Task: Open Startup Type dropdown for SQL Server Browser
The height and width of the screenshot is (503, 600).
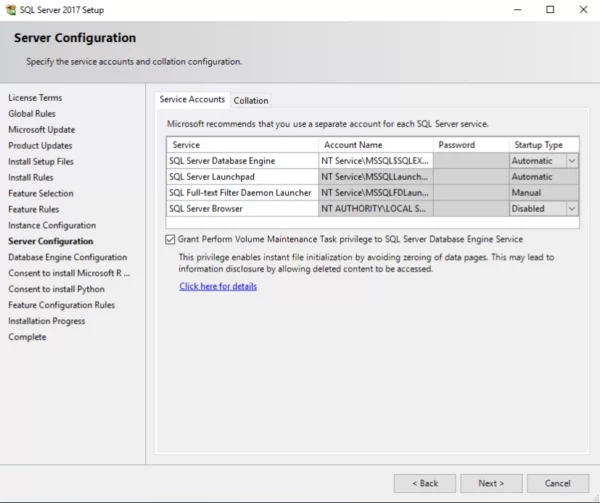Action: 572,209
